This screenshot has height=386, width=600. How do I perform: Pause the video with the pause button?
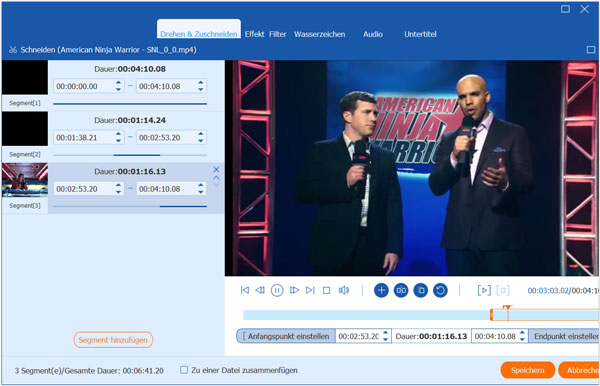pyautogui.click(x=277, y=290)
